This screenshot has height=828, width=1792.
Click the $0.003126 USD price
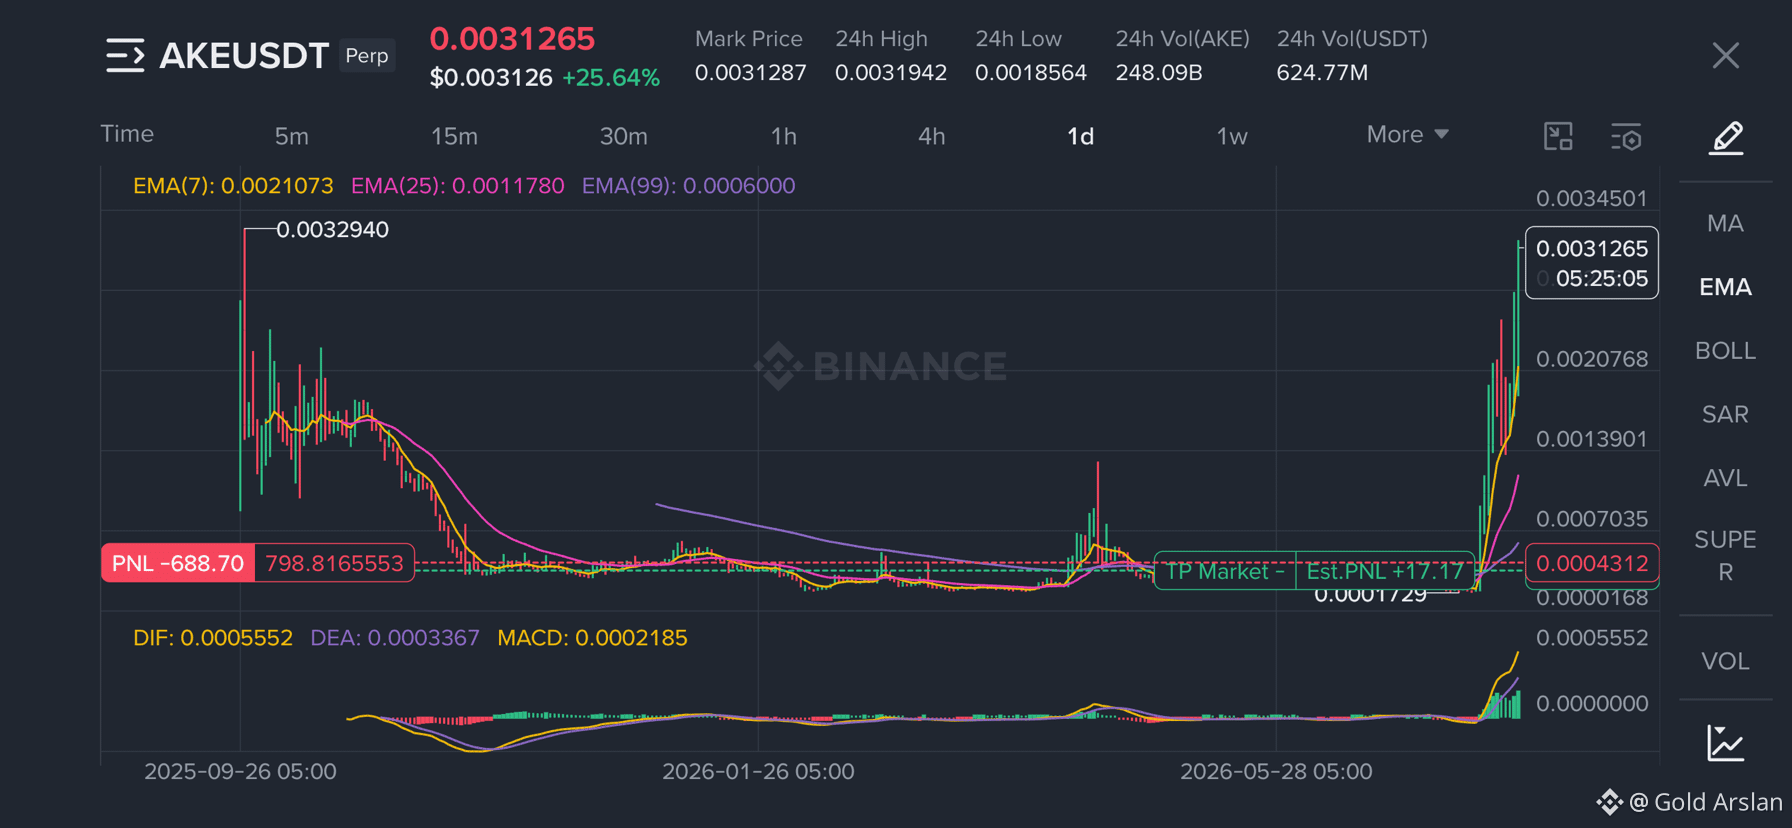491,78
